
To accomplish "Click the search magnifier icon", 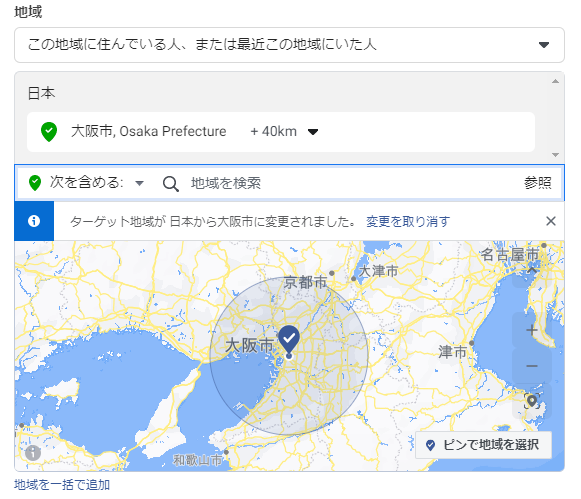I will coord(171,183).
